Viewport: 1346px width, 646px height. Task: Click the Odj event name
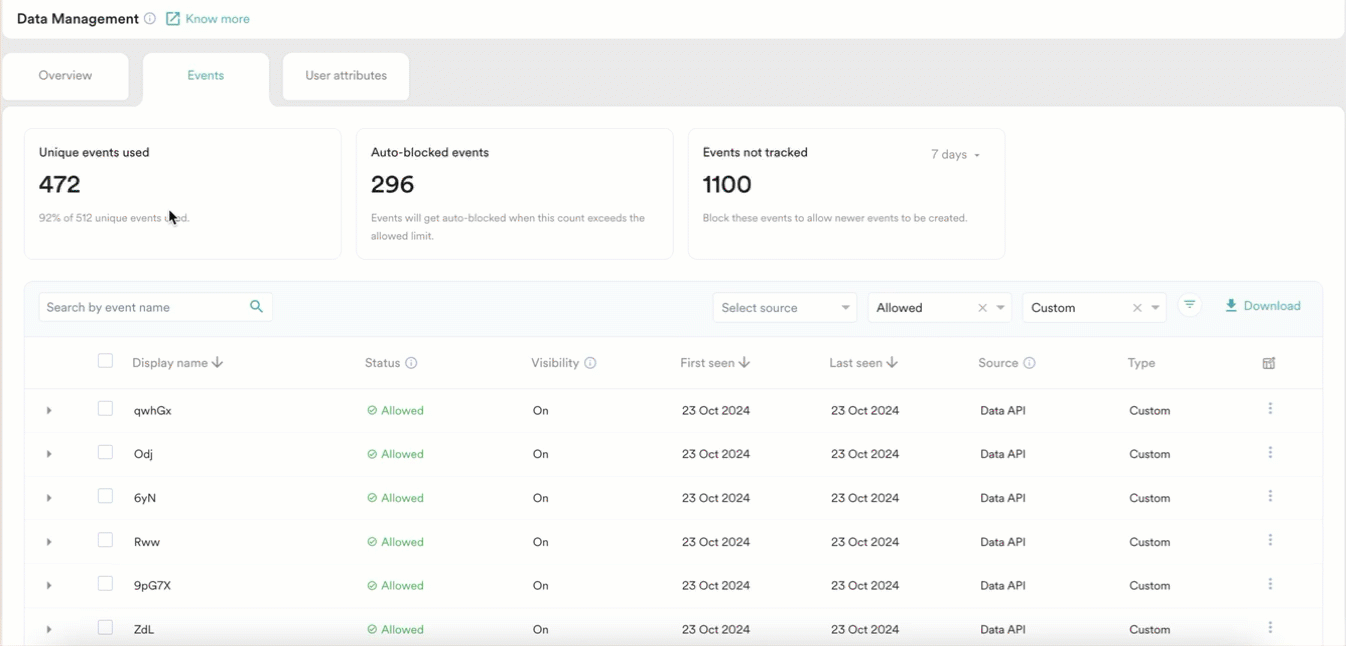[143, 454]
